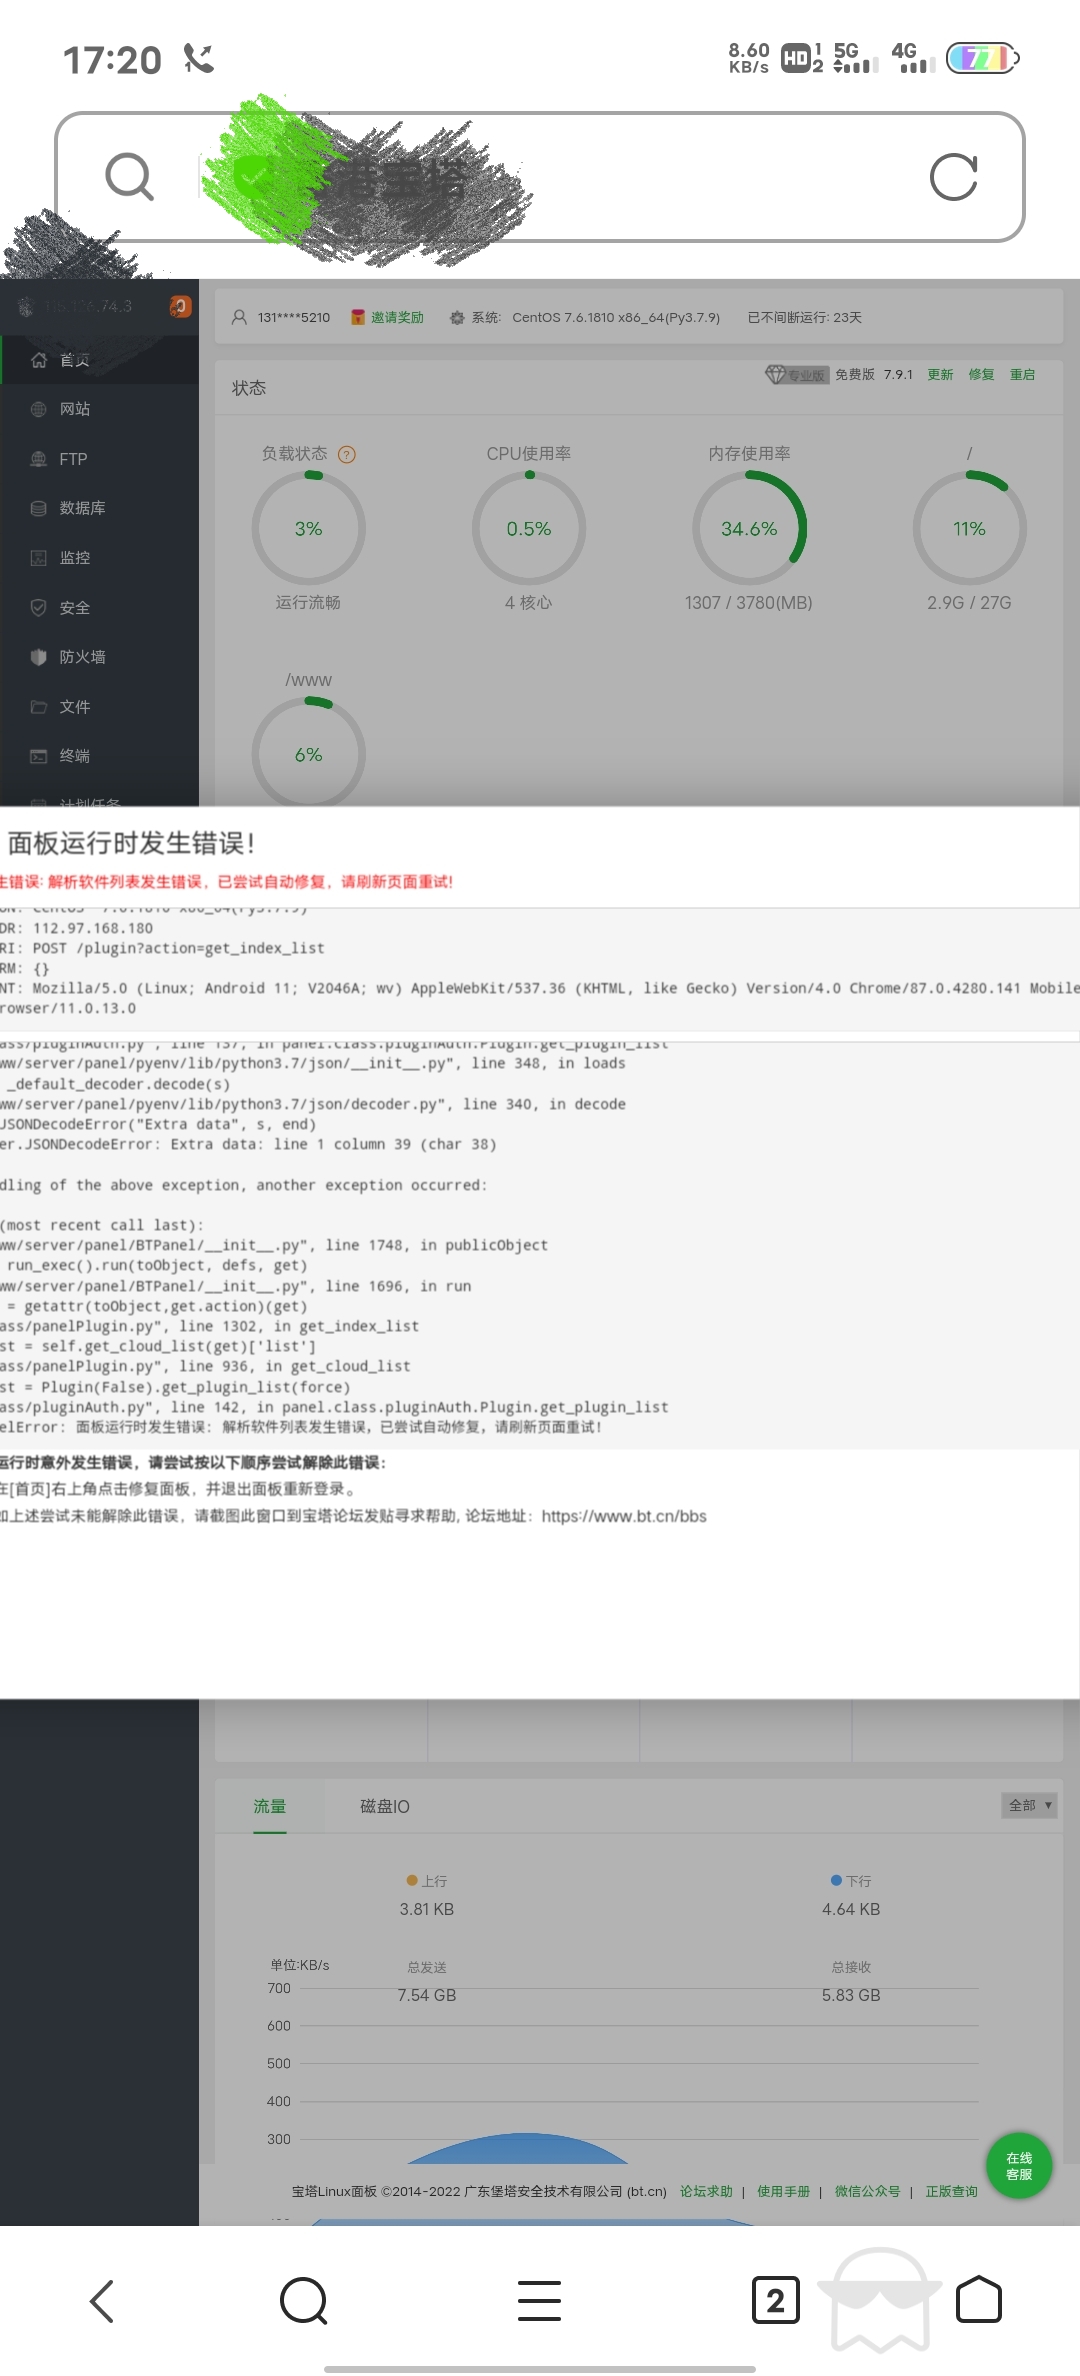Click the 6% /www disk gauge
Screen dimensions: 1080x2376
pos(308,753)
